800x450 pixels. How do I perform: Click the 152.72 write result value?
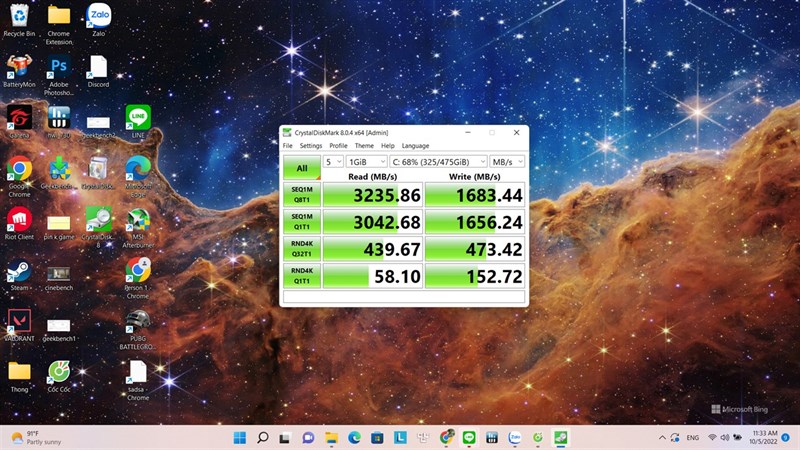click(475, 276)
